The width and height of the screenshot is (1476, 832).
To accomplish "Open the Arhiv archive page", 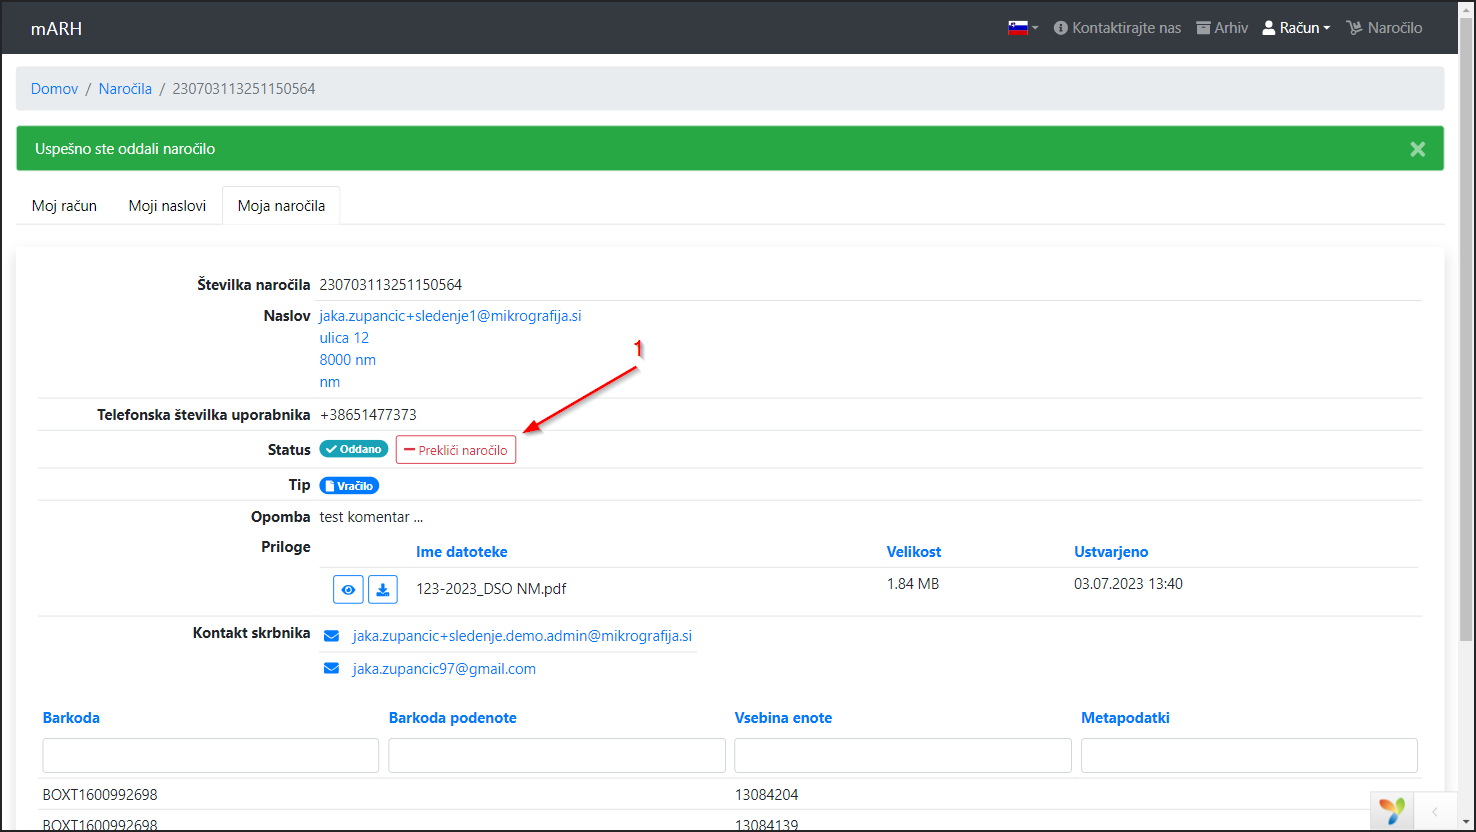I will (1222, 28).
